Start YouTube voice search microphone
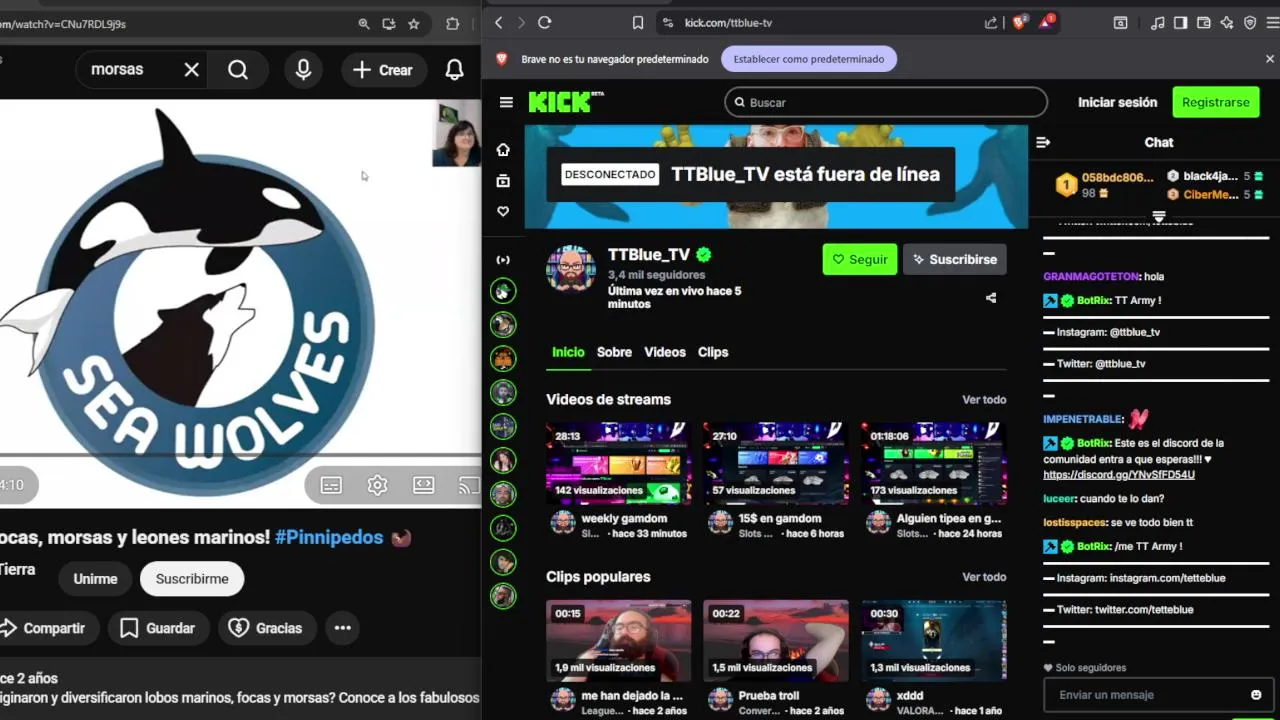The width and height of the screenshot is (1280, 720). pyautogui.click(x=303, y=69)
